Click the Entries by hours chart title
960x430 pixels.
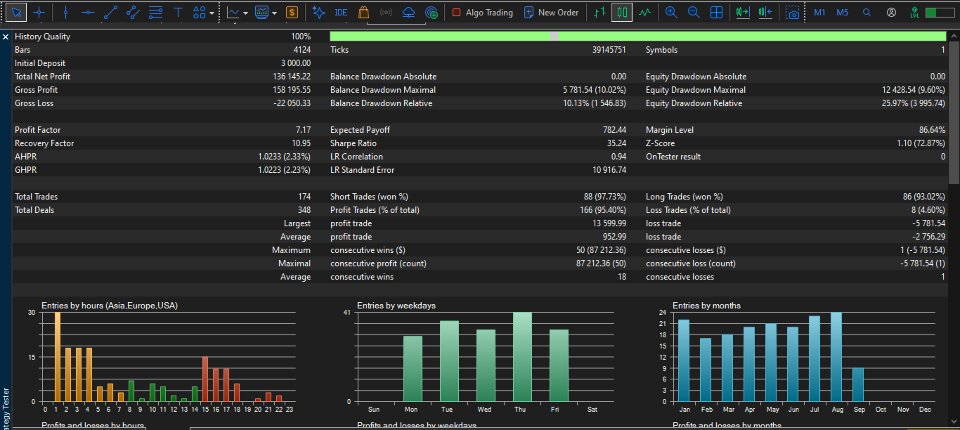110,305
